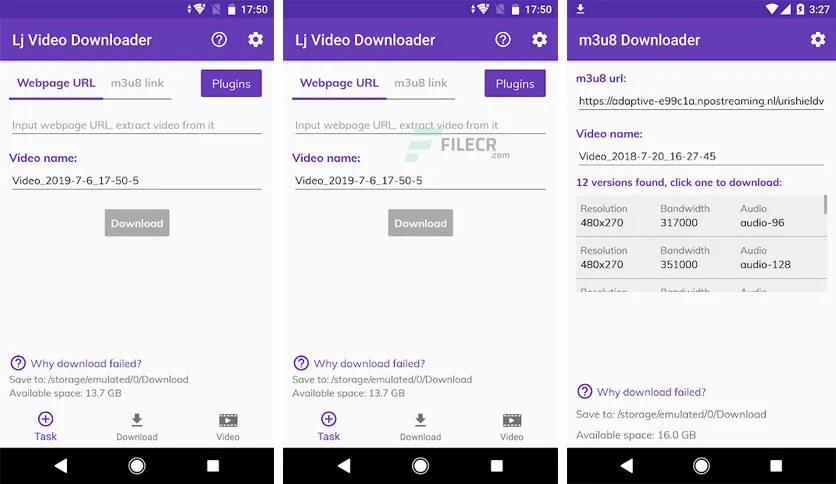
Task: Open Video tab in middle phone bottom bar
Action: click(512, 427)
